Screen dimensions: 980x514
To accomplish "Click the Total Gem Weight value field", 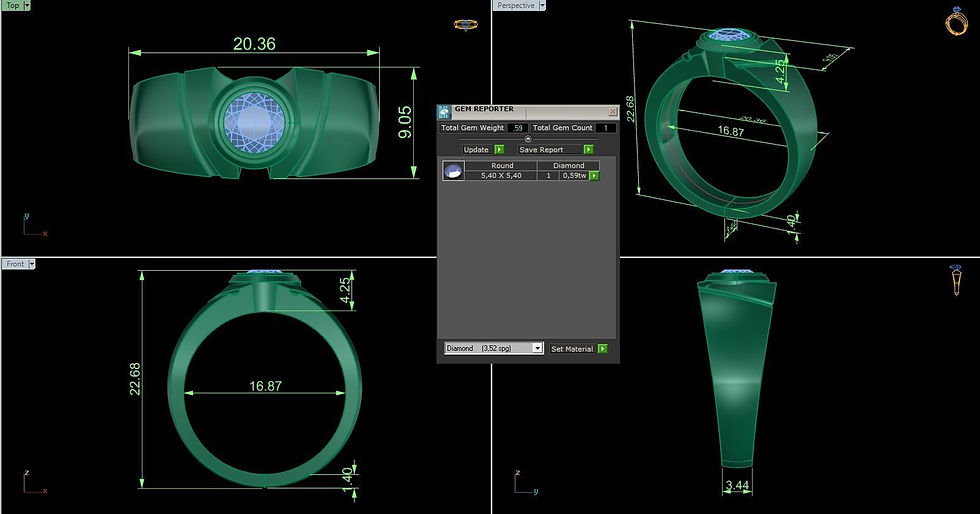I will [x=516, y=128].
